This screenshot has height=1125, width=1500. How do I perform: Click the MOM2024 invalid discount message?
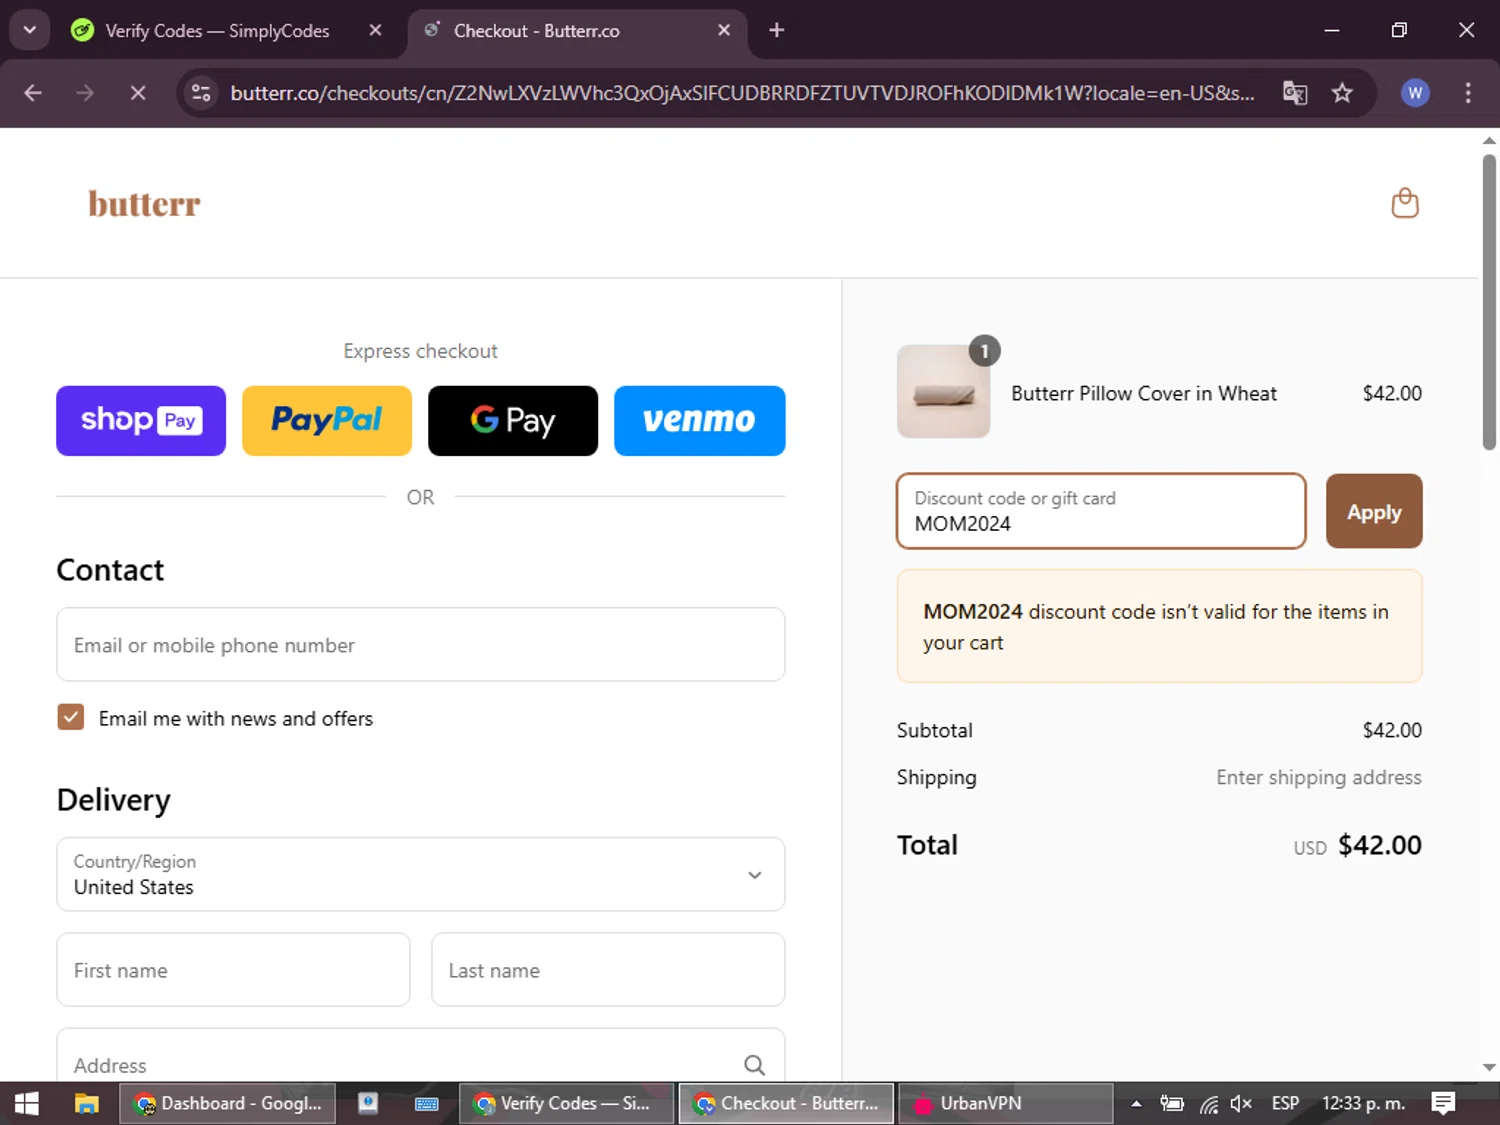pos(1159,627)
